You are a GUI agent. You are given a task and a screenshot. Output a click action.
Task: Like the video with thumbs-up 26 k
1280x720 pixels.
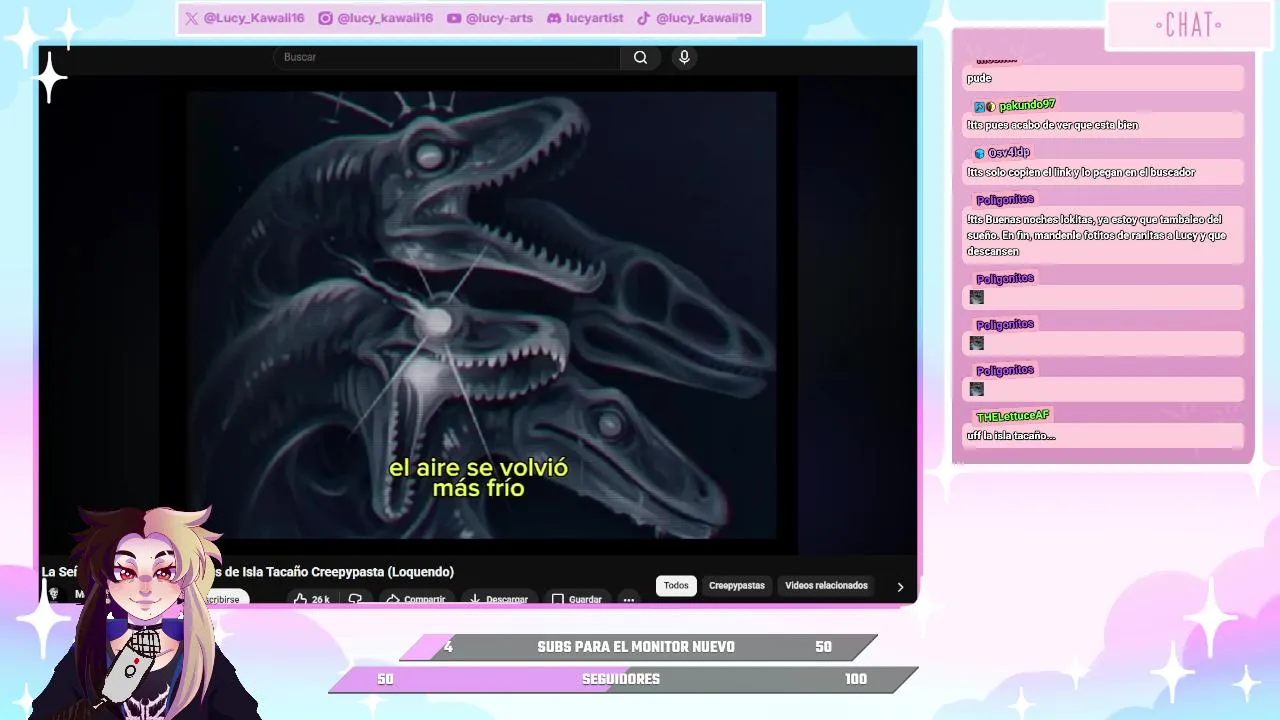(311, 598)
